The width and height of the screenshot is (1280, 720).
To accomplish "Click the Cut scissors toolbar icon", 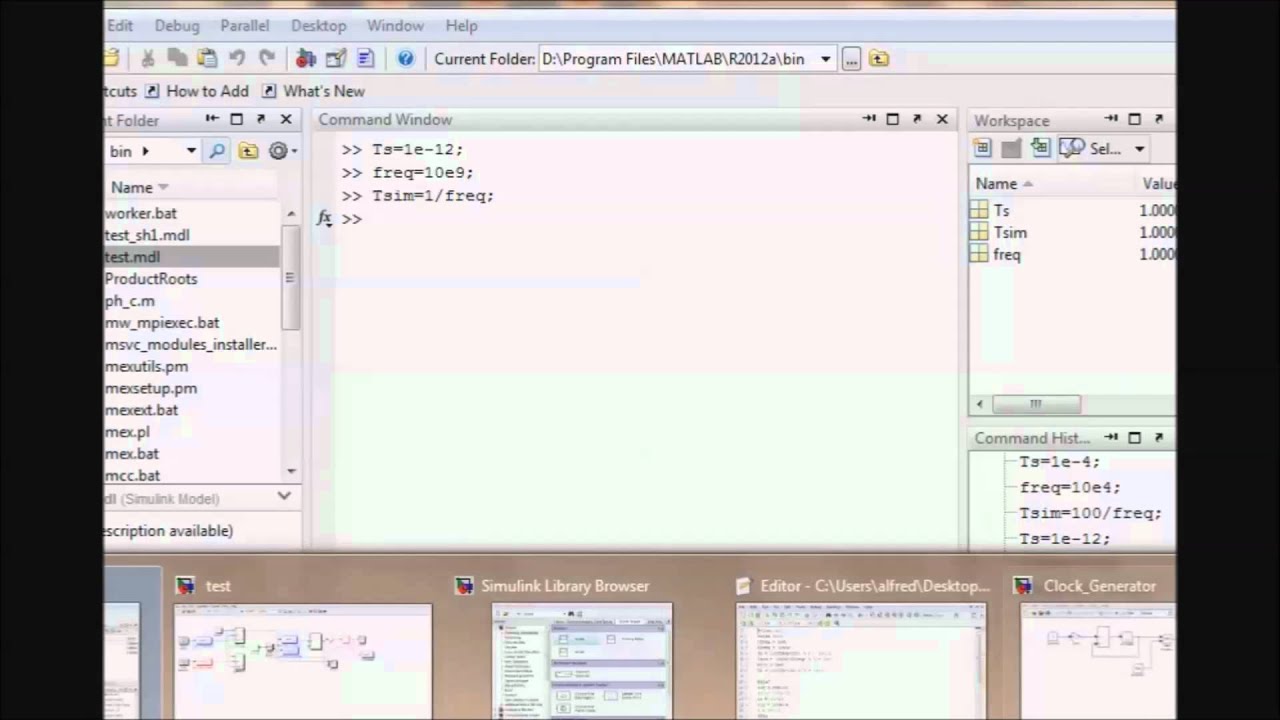I will pos(148,59).
